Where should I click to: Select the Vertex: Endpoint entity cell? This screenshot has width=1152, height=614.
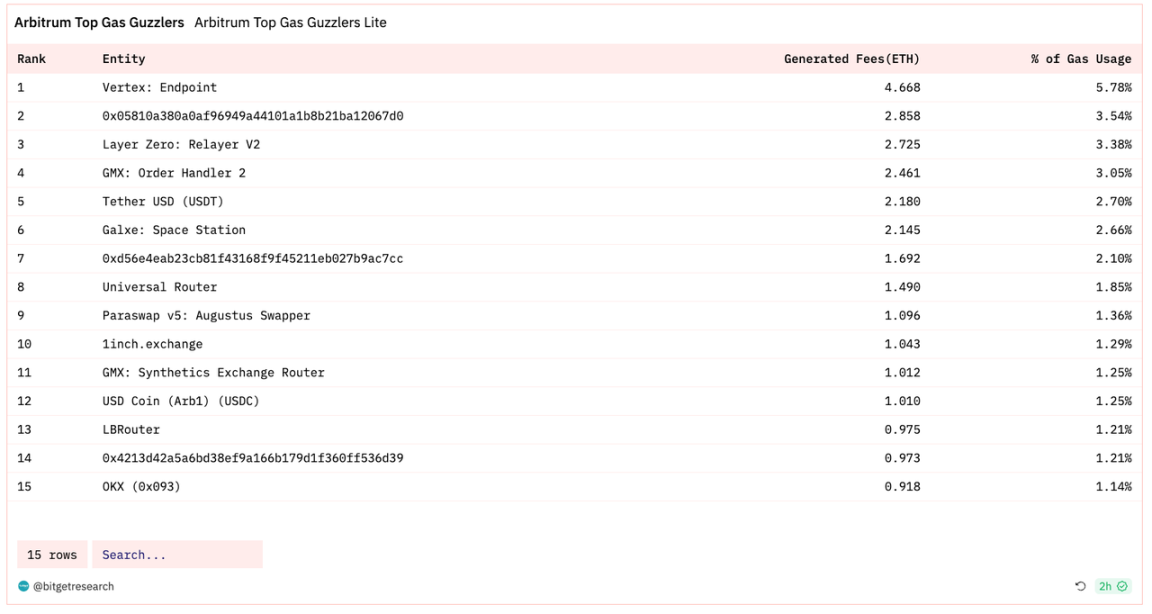(x=159, y=87)
